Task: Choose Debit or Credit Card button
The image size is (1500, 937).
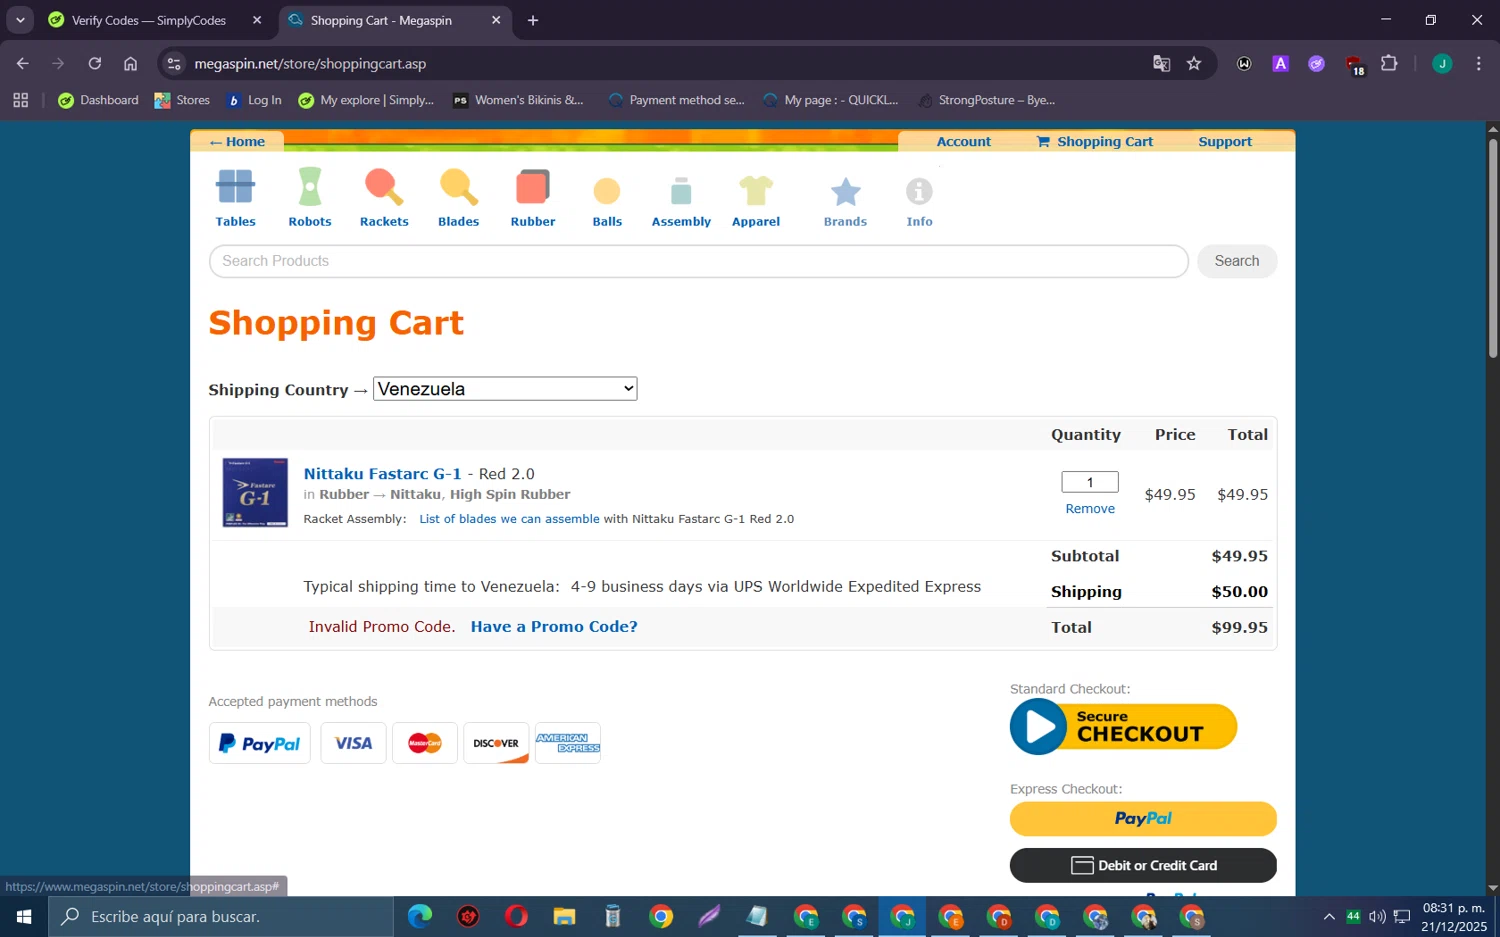Action: coord(1143,866)
